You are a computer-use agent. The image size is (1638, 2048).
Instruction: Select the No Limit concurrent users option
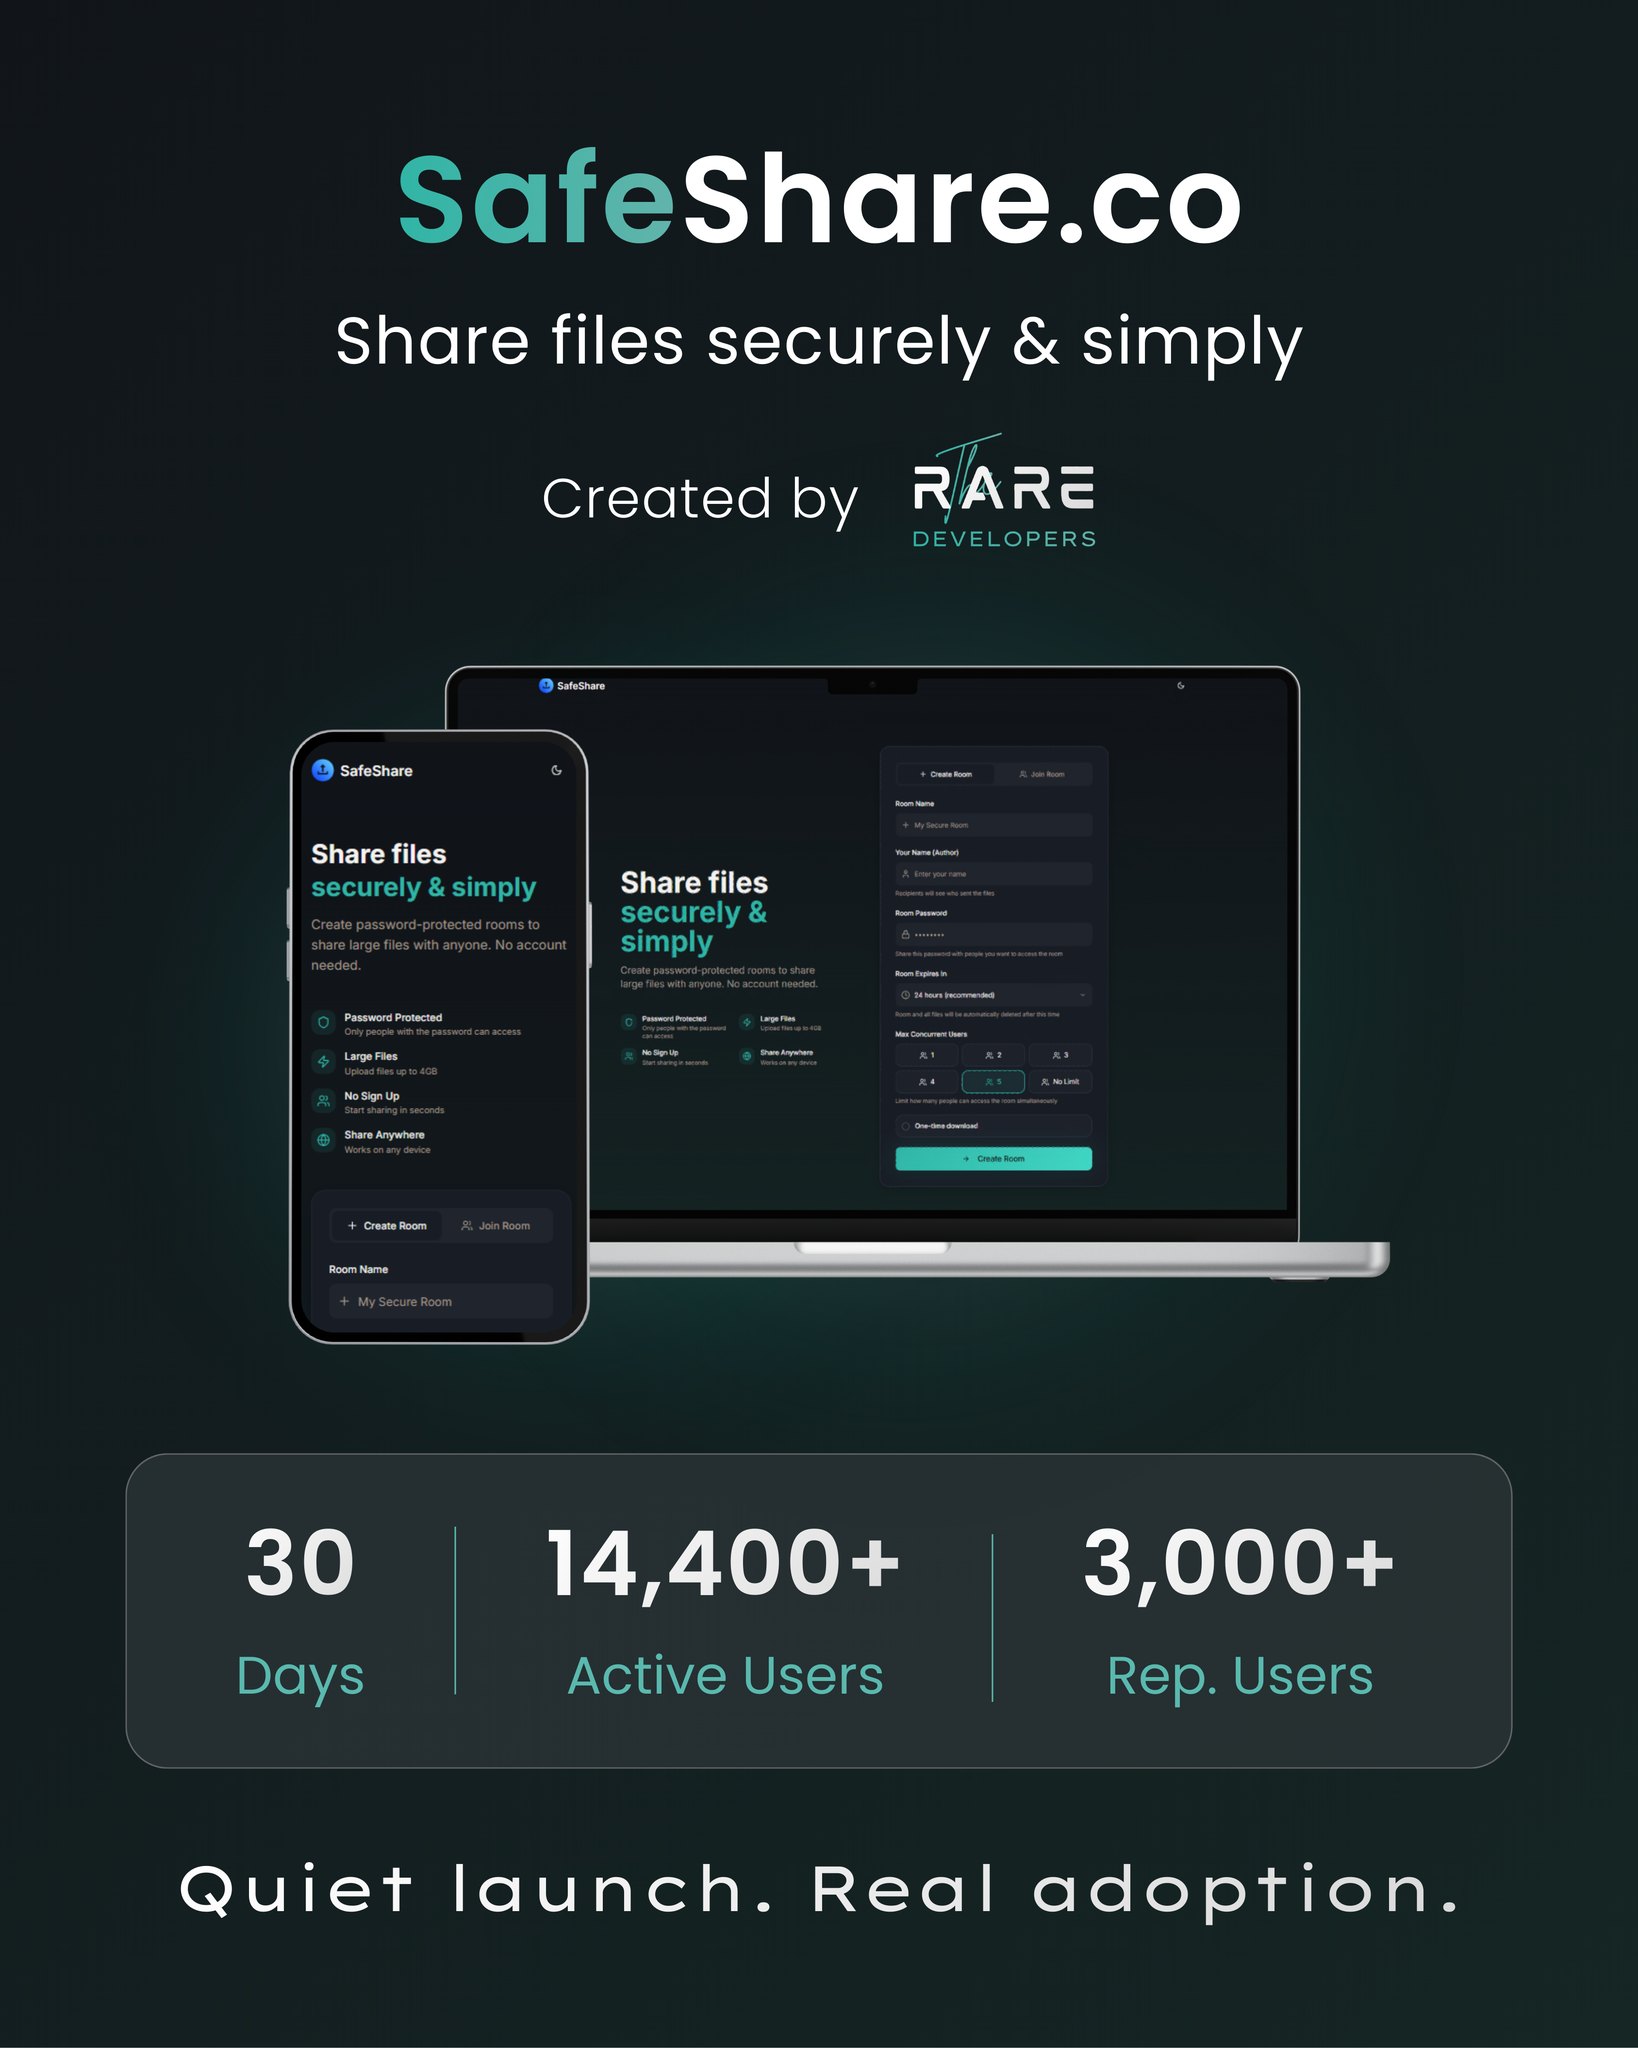pyautogui.click(x=1060, y=1081)
